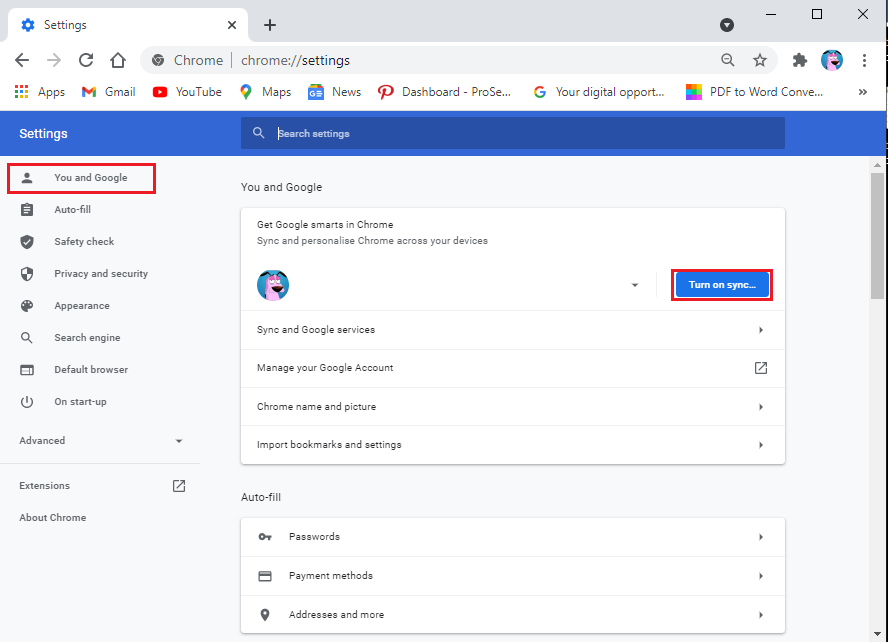Image resolution: width=888 pixels, height=642 pixels.
Task: Open YouTube from the bookmarks bar
Action: click(x=186, y=91)
